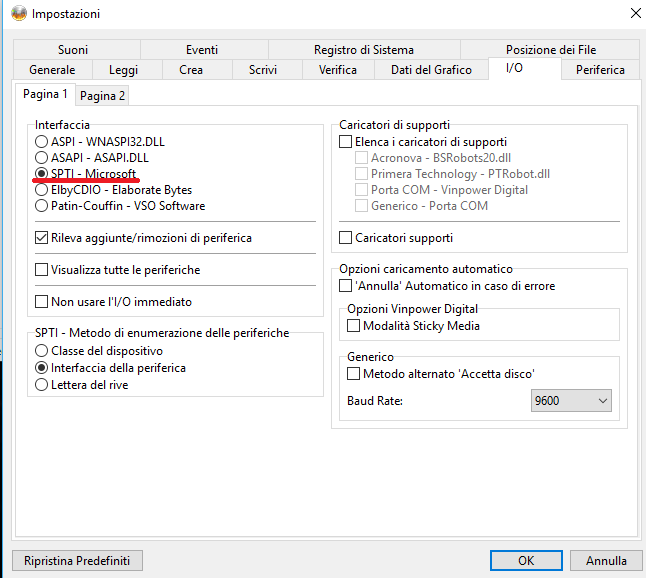This screenshot has width=646, height=578.
Task: Switch to the Leggi tab
Action: (127, 70)
